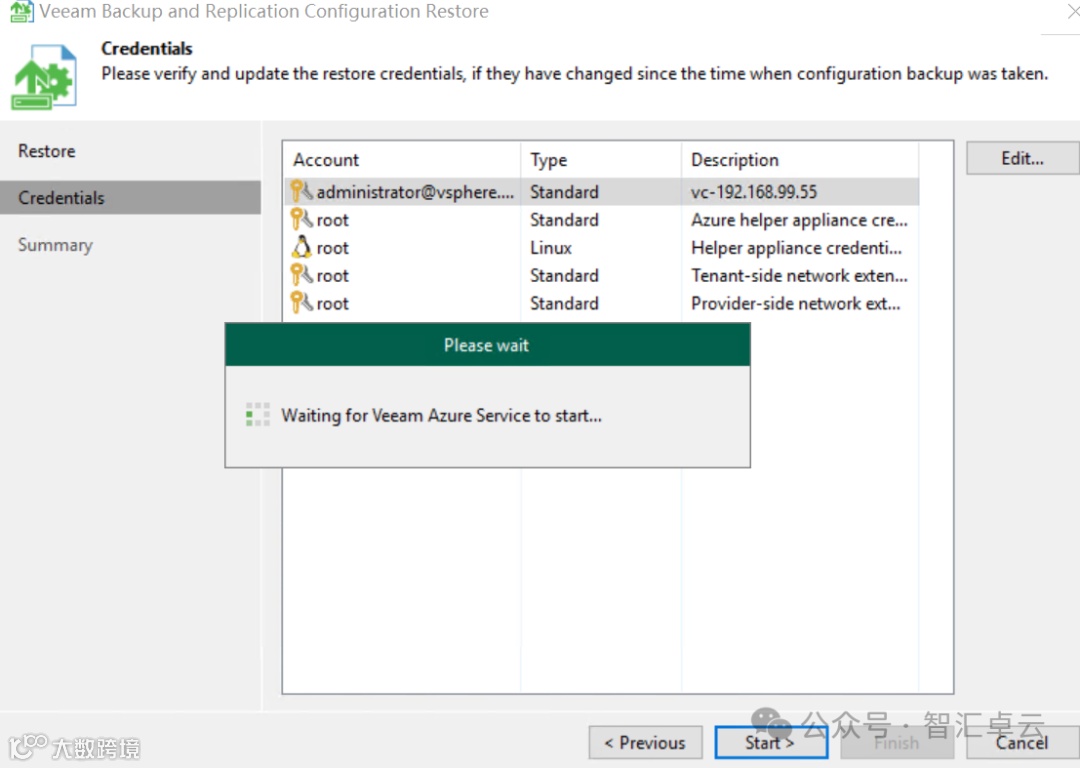Click the root account in the Azure helper row

point(333,220)
